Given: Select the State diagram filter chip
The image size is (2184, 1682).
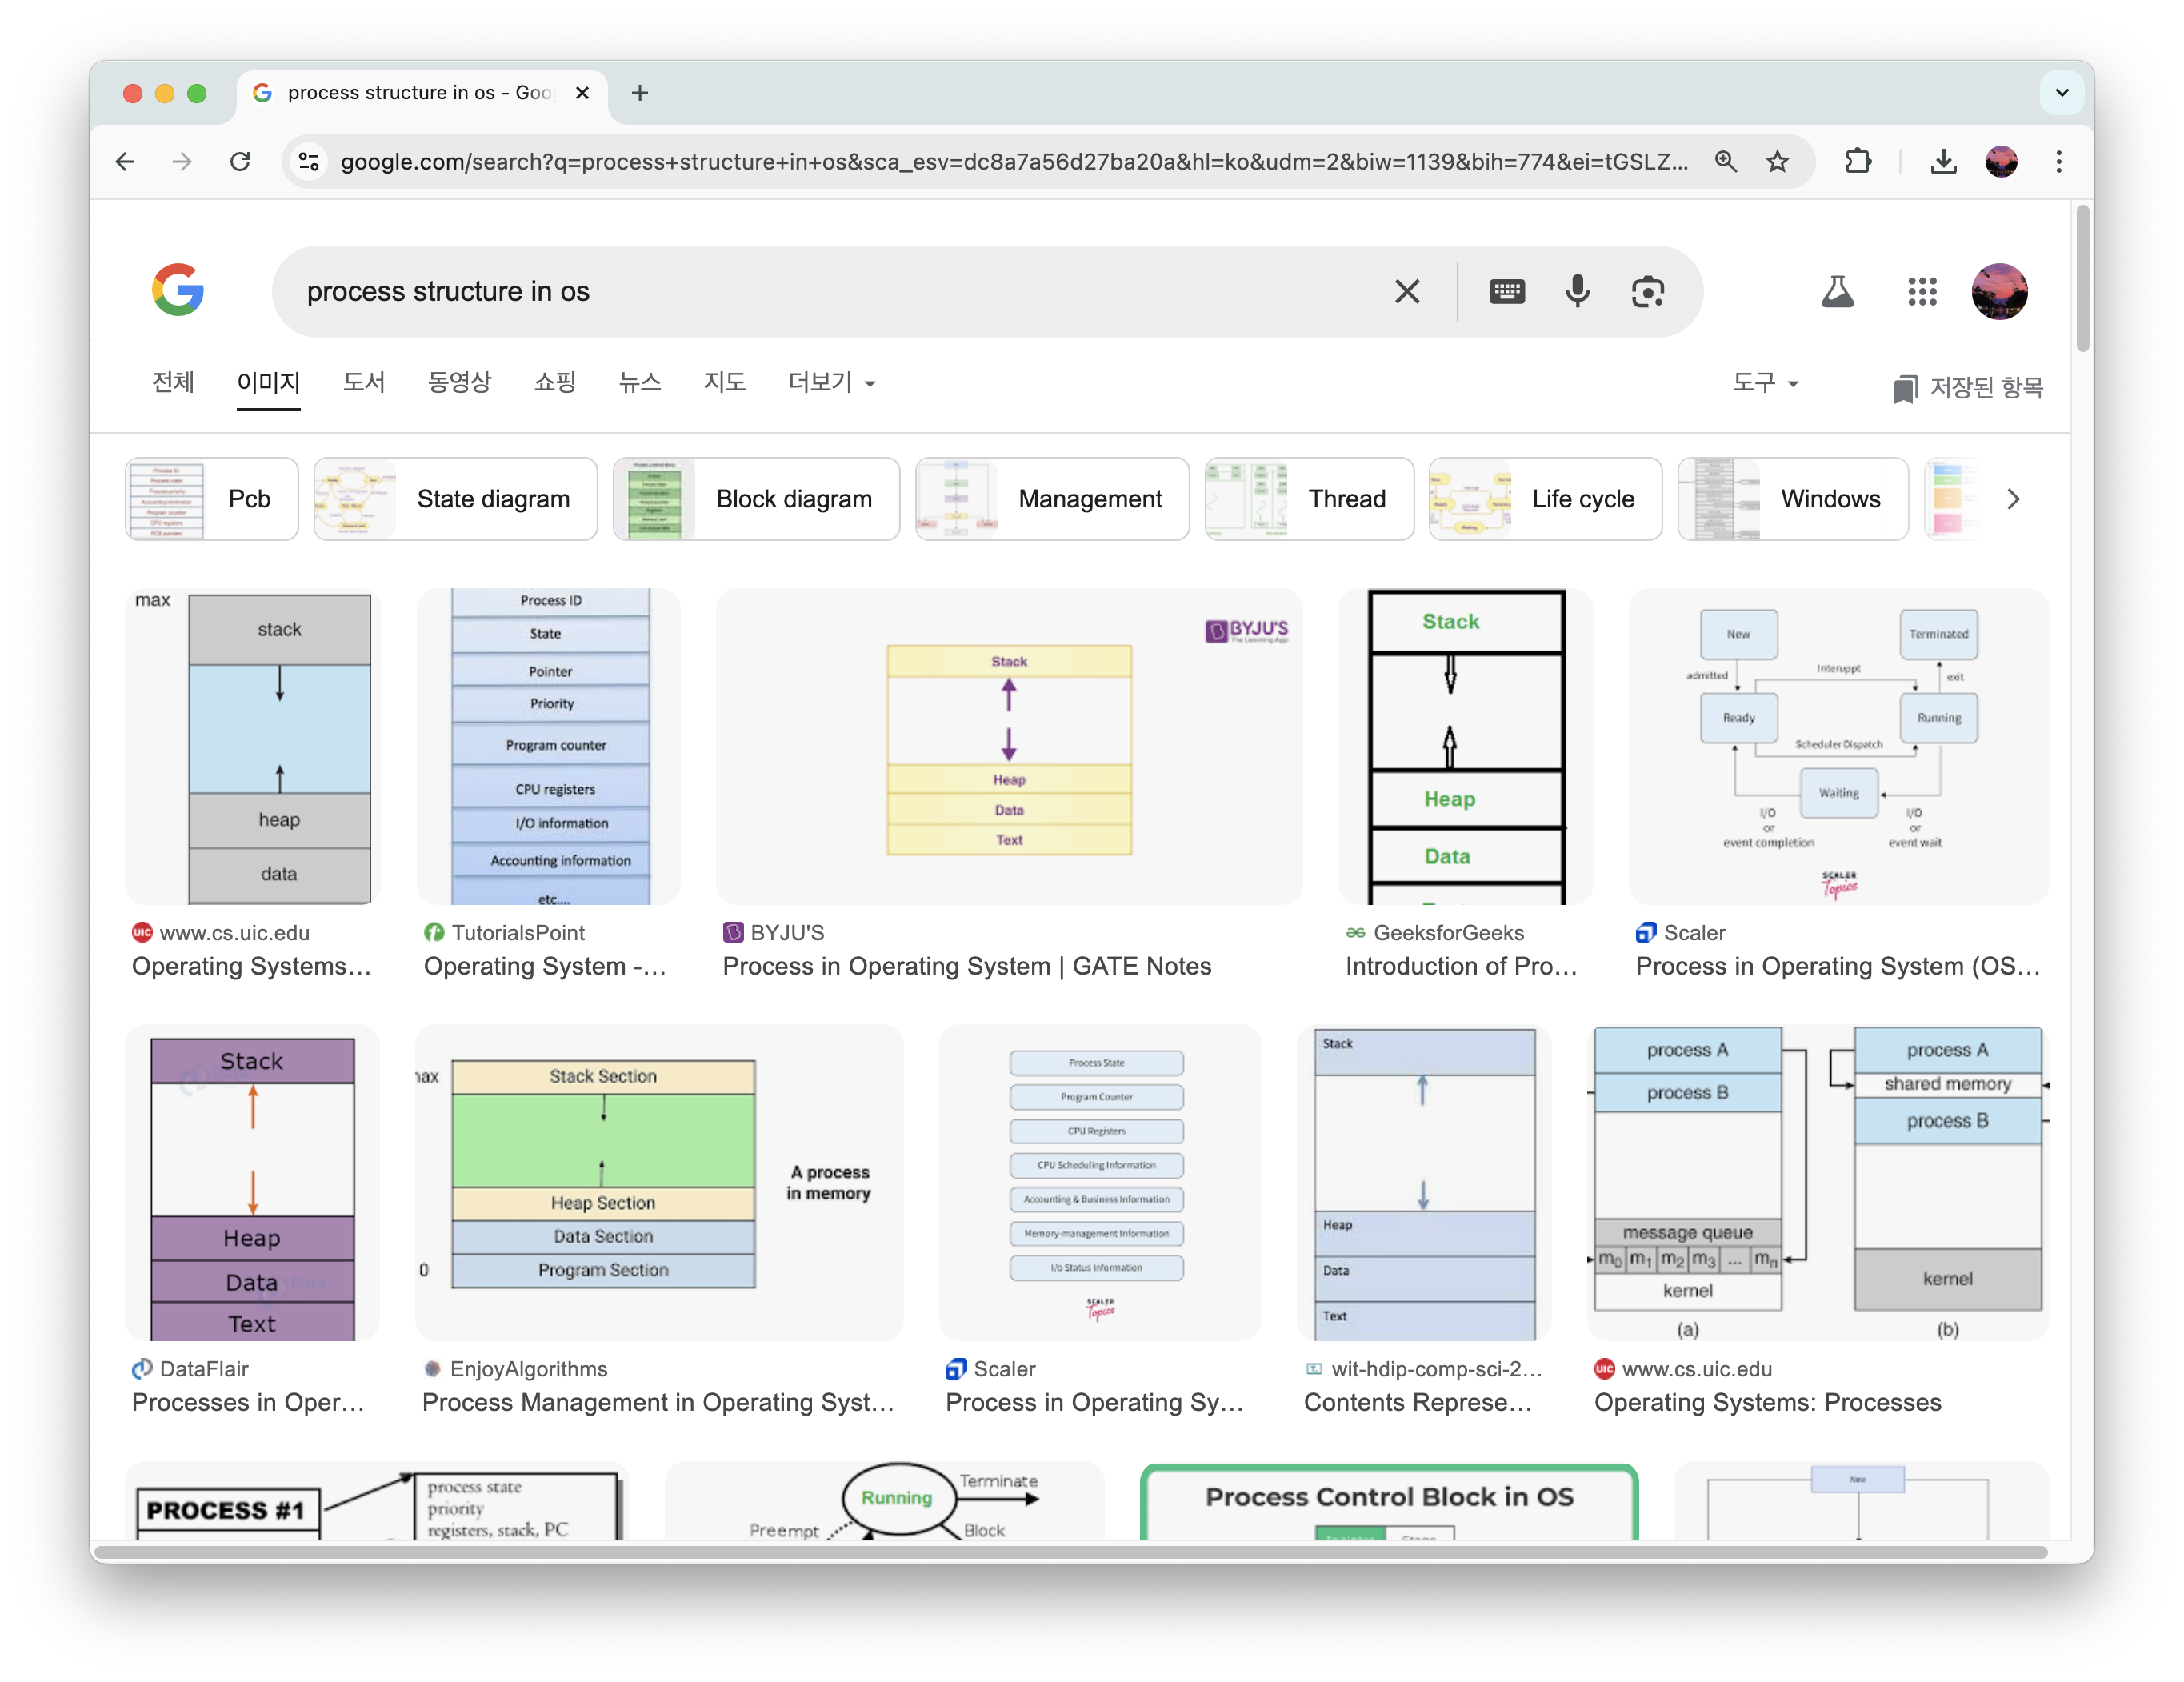Looking at the screenshot, I should tap(456, 499).
